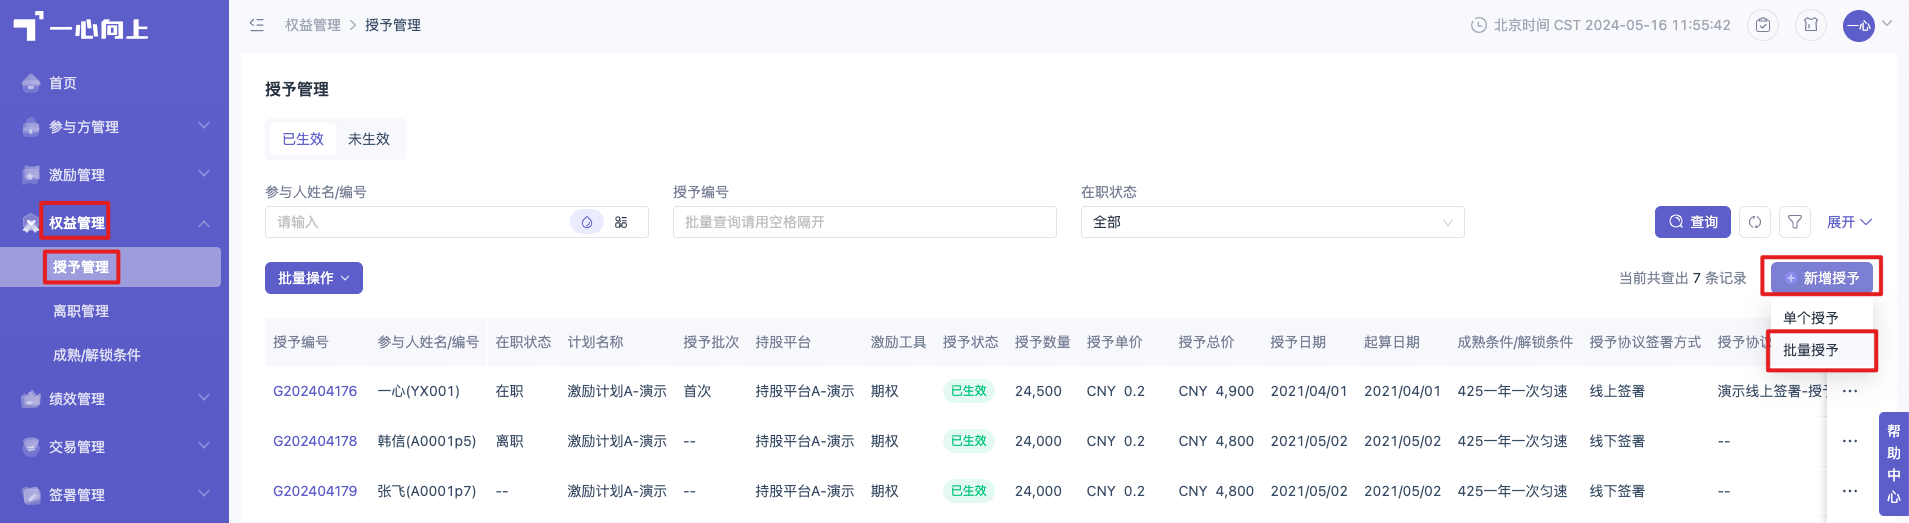Focus the 授予编号 batch query input

point(865,222)
